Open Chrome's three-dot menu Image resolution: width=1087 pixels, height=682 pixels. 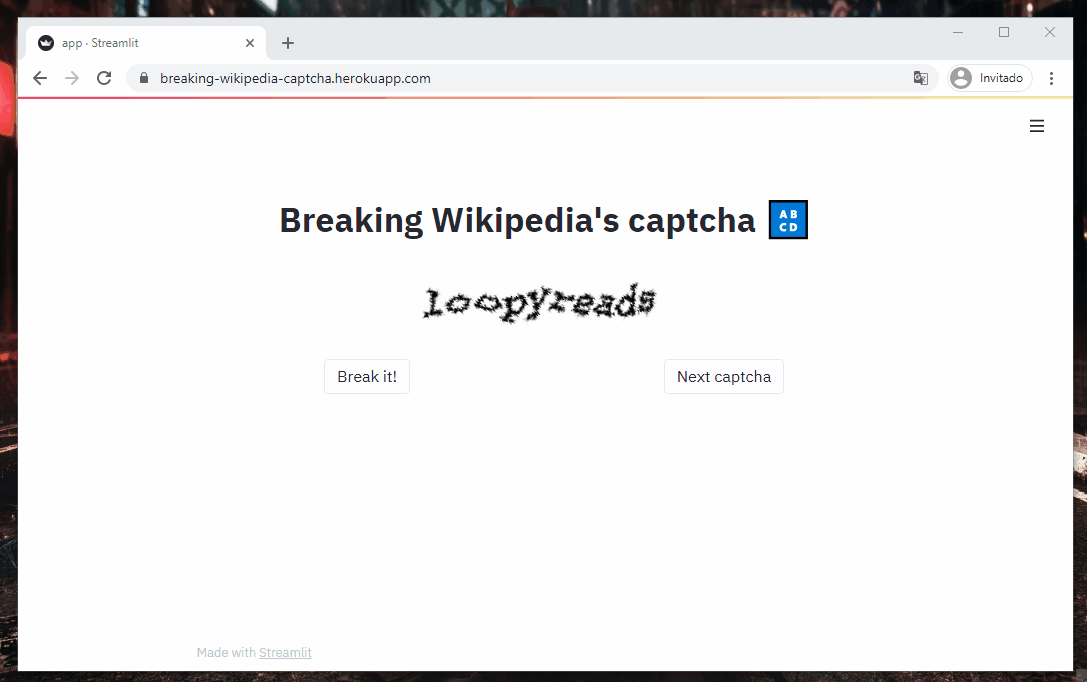(1051, 78)
